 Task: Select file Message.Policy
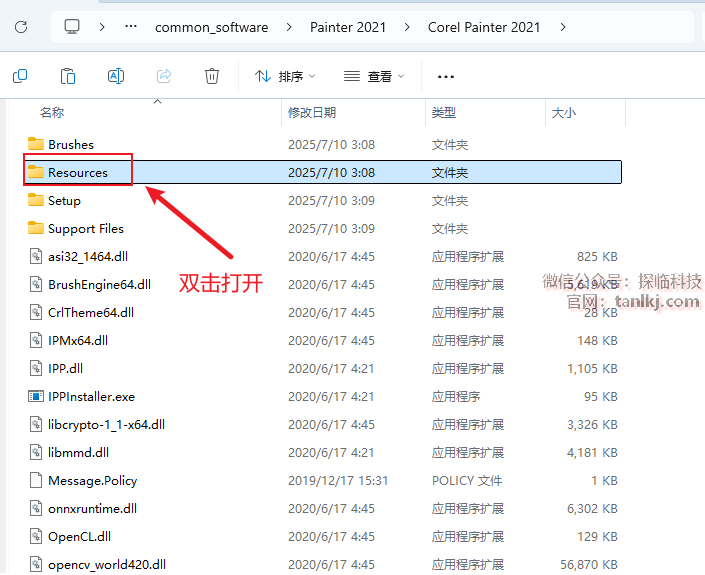[92, 481]
